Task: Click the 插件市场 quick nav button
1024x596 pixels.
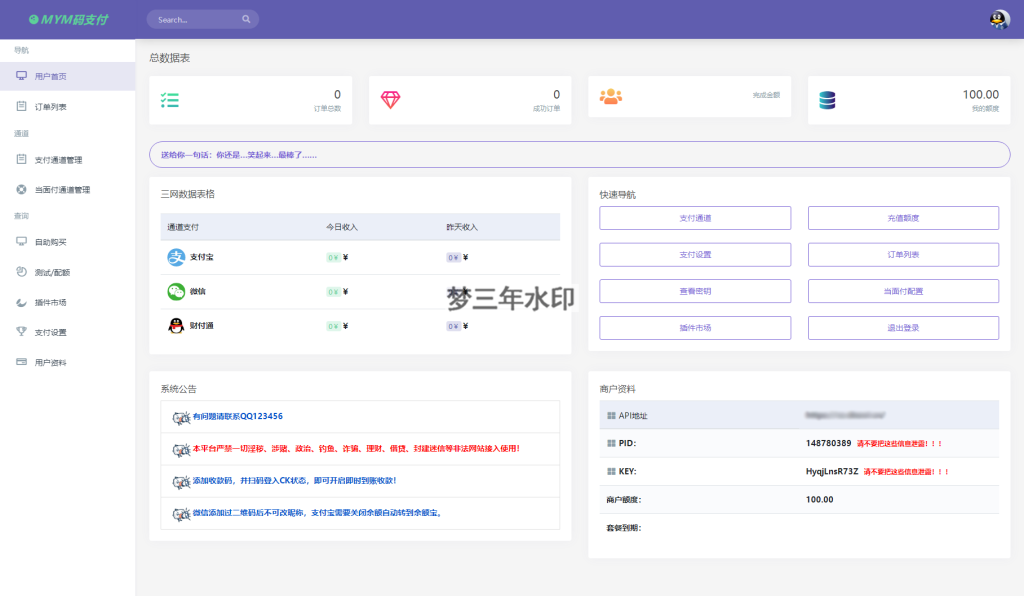Action: [x=695, y=328]
